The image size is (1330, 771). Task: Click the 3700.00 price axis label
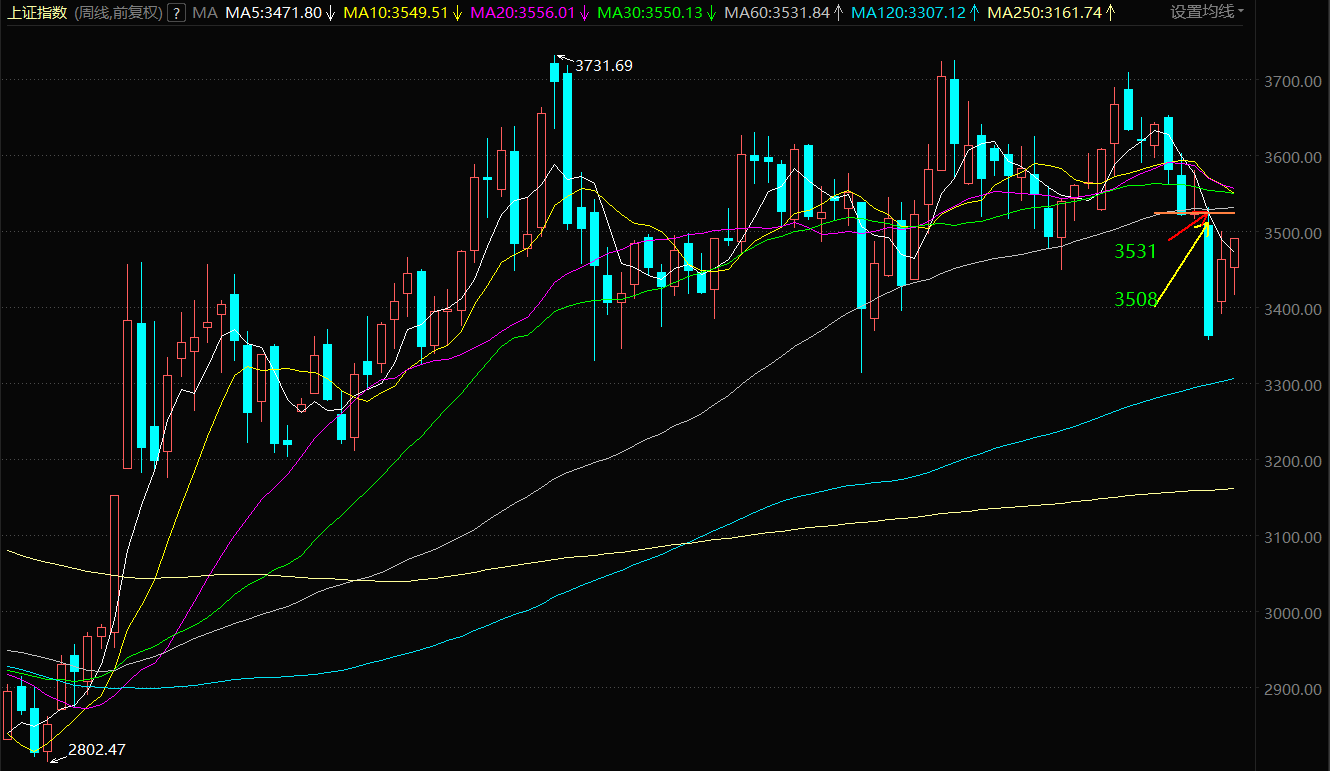[1293, 81]
